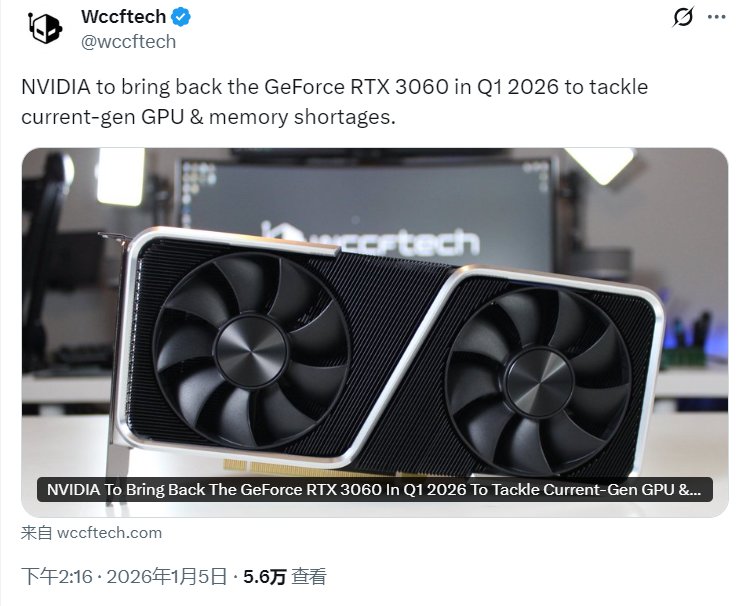
Task: Open the Wccftech profile avatar
Action: click(x=45, y=29)
